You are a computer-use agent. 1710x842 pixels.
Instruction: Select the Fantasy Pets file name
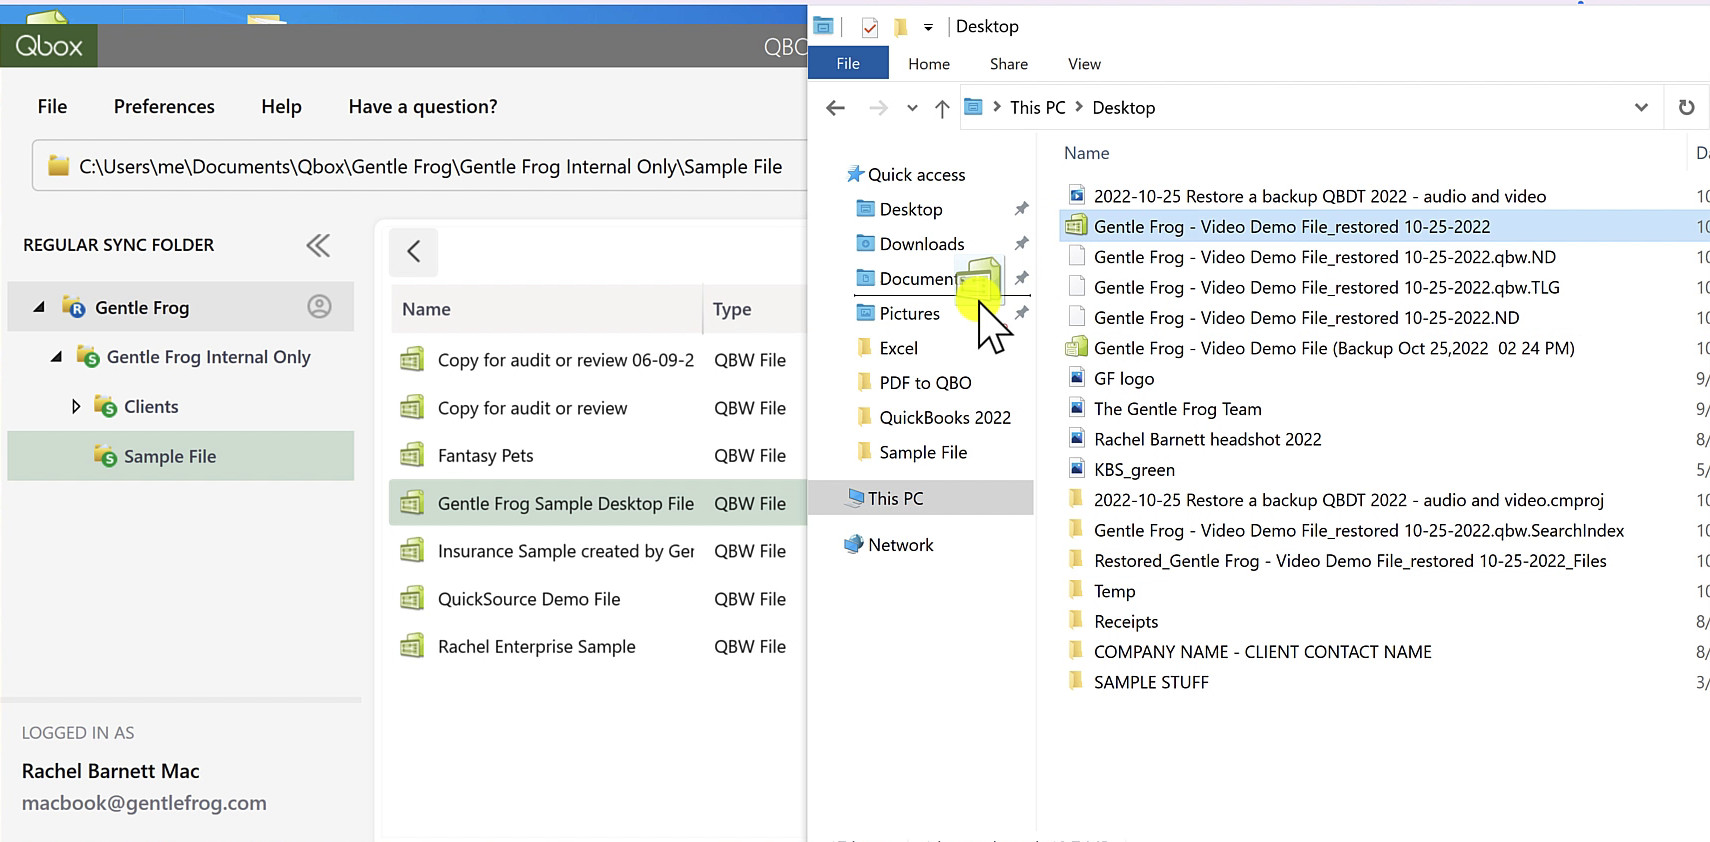pos(486,456)
